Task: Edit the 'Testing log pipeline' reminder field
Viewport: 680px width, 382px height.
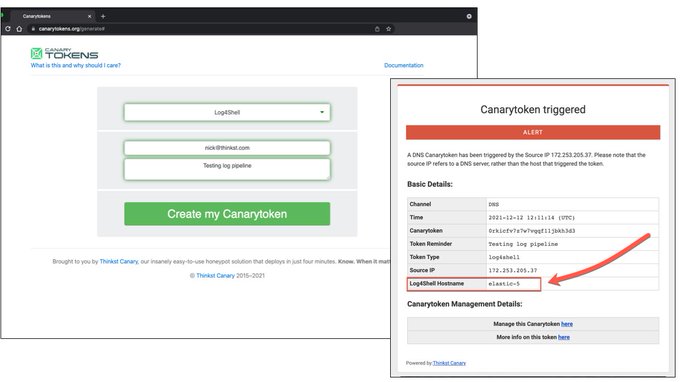Action: point(227,169)
